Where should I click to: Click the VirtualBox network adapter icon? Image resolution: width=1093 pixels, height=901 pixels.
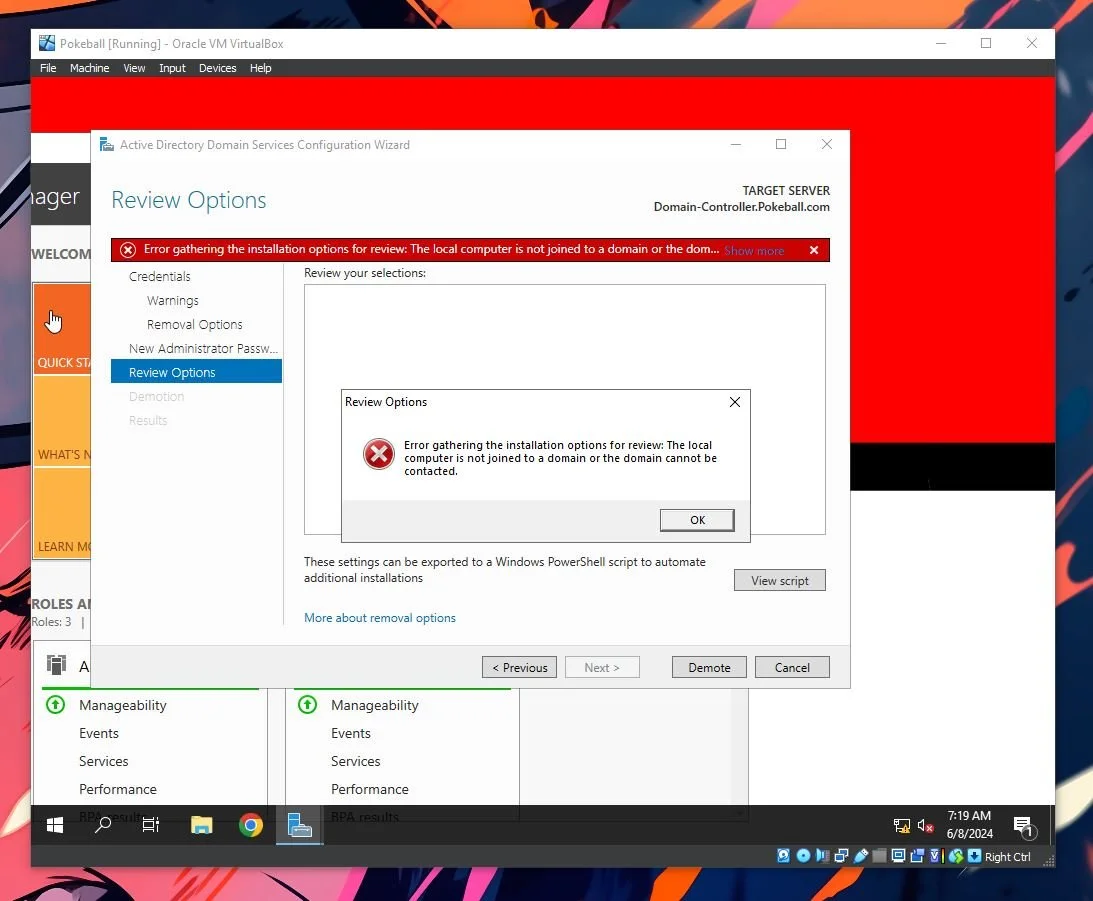click(841, 856)
